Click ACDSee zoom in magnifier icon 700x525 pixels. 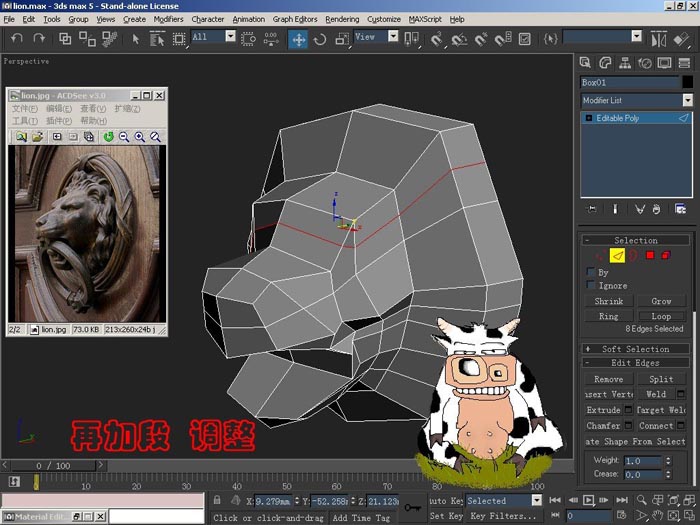click(x=140, y=137)
